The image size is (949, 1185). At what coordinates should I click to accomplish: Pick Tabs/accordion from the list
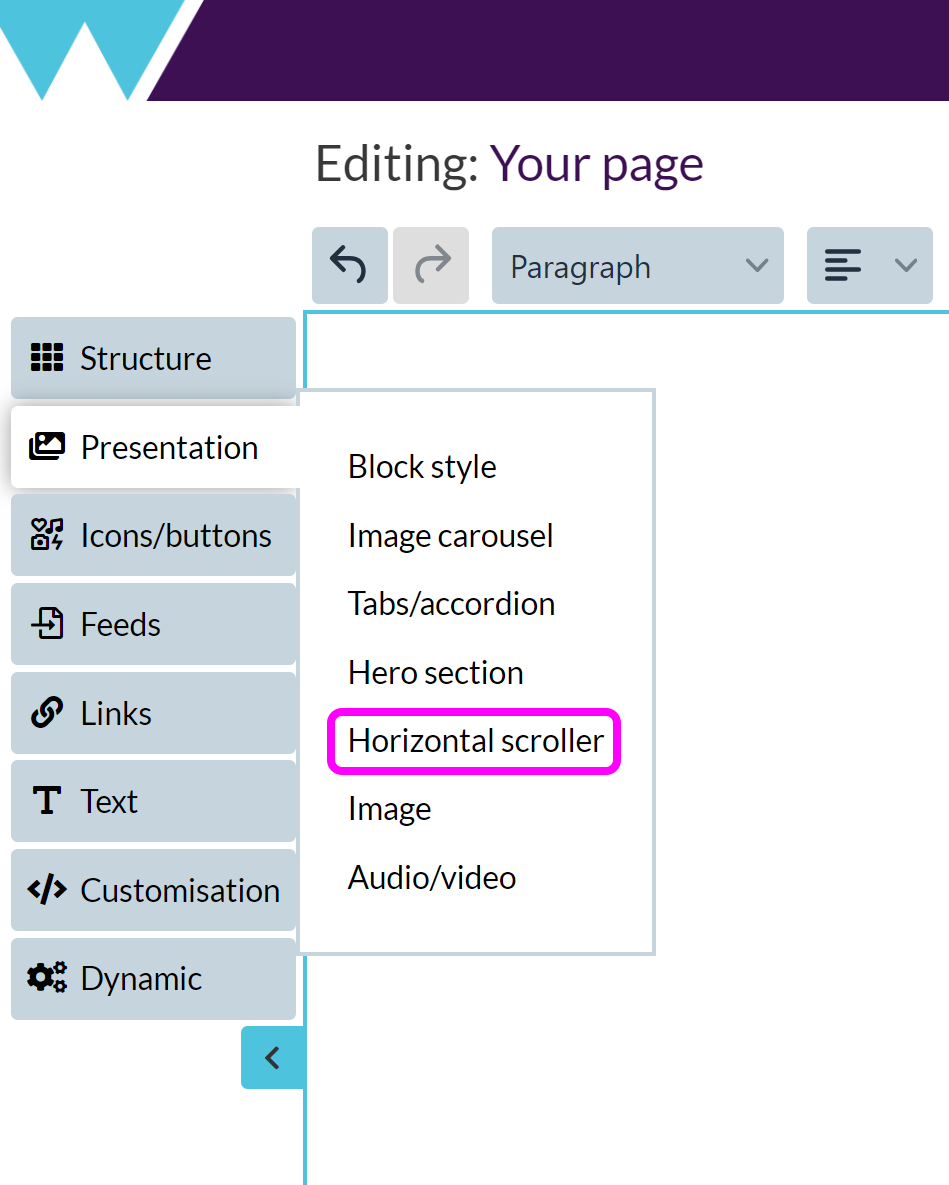(451, 604)
